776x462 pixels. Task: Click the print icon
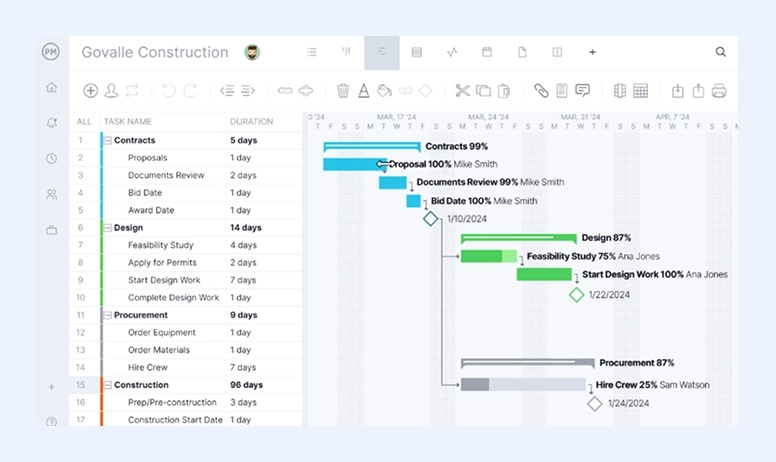click(719, 91)
